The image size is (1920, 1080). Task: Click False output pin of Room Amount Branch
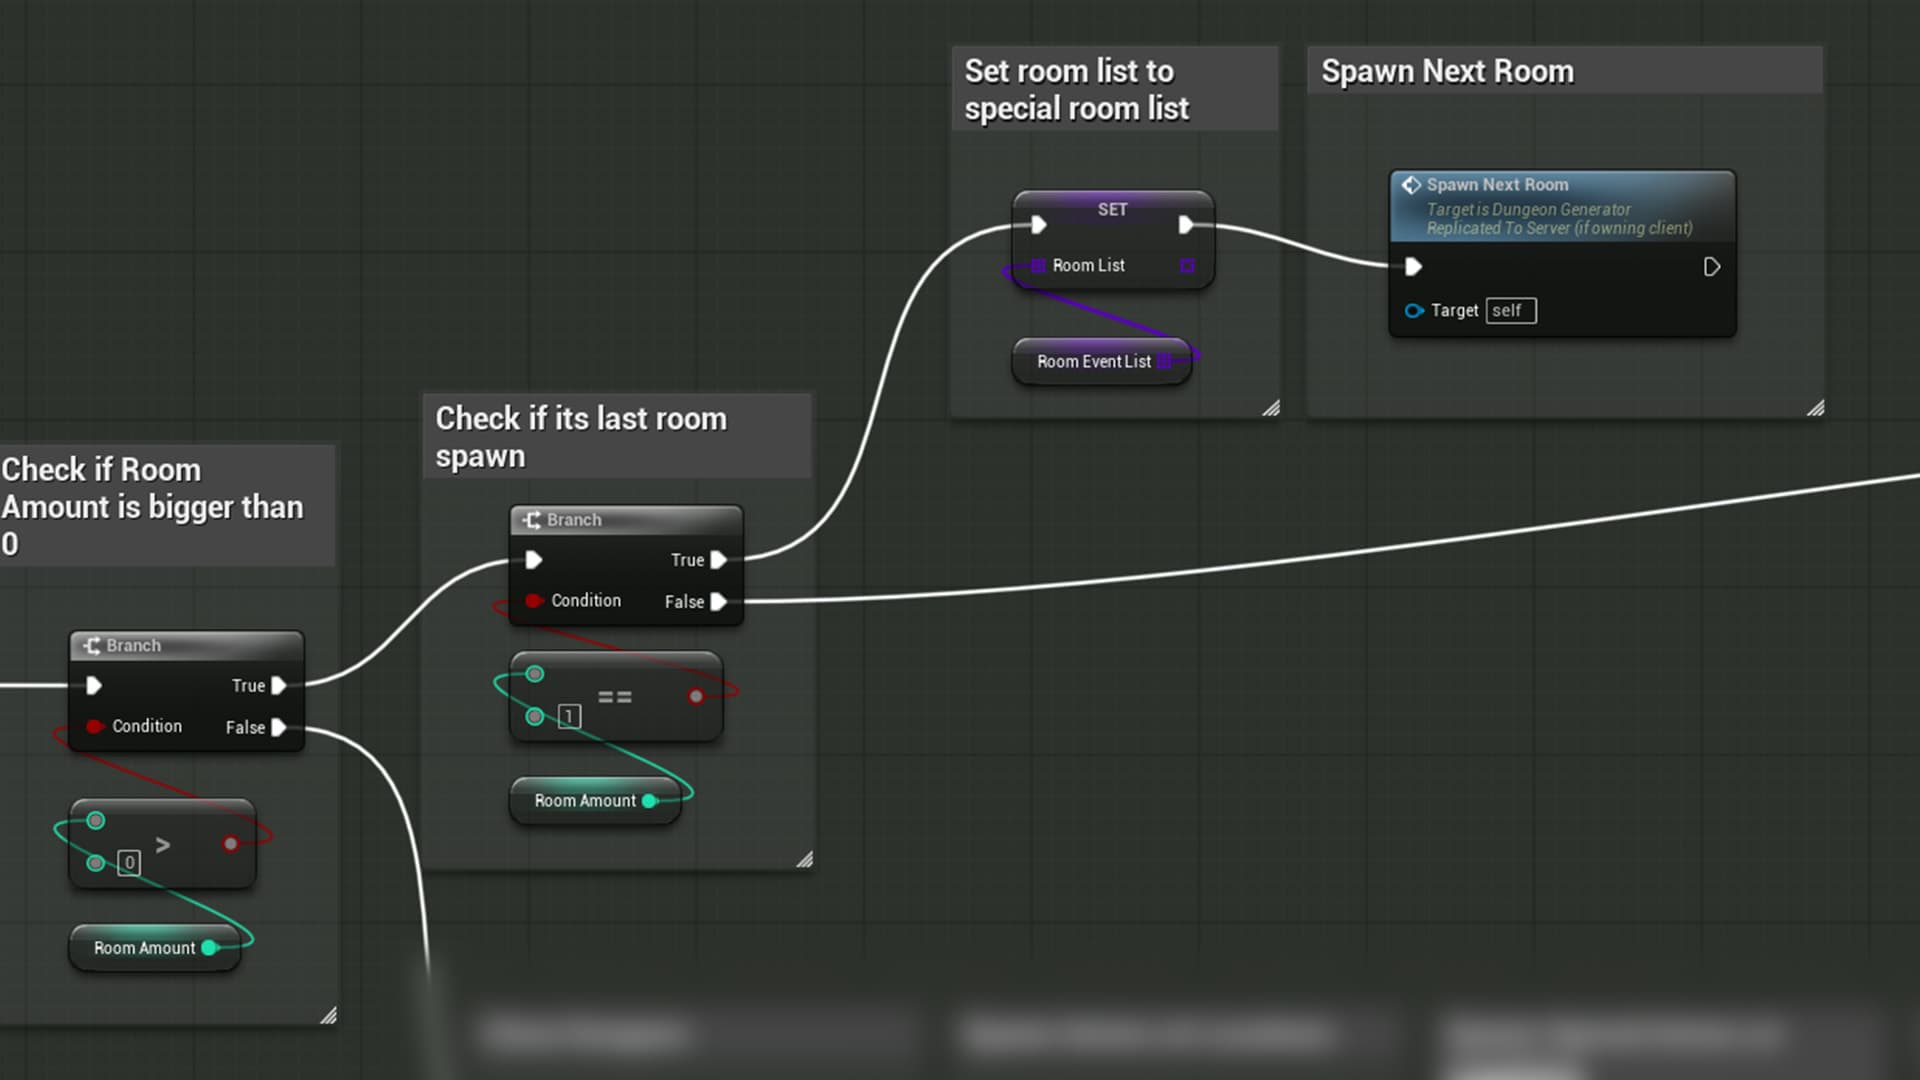click(x=279, y=728)
